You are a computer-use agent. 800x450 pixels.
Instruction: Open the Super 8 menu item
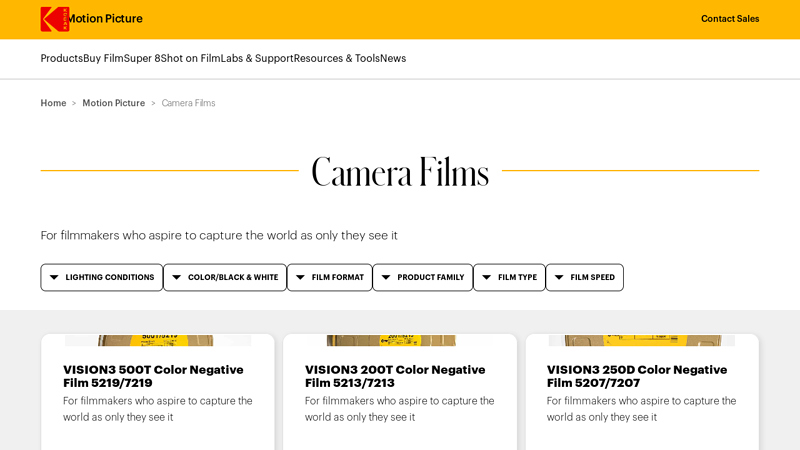(x=142, y=58)
